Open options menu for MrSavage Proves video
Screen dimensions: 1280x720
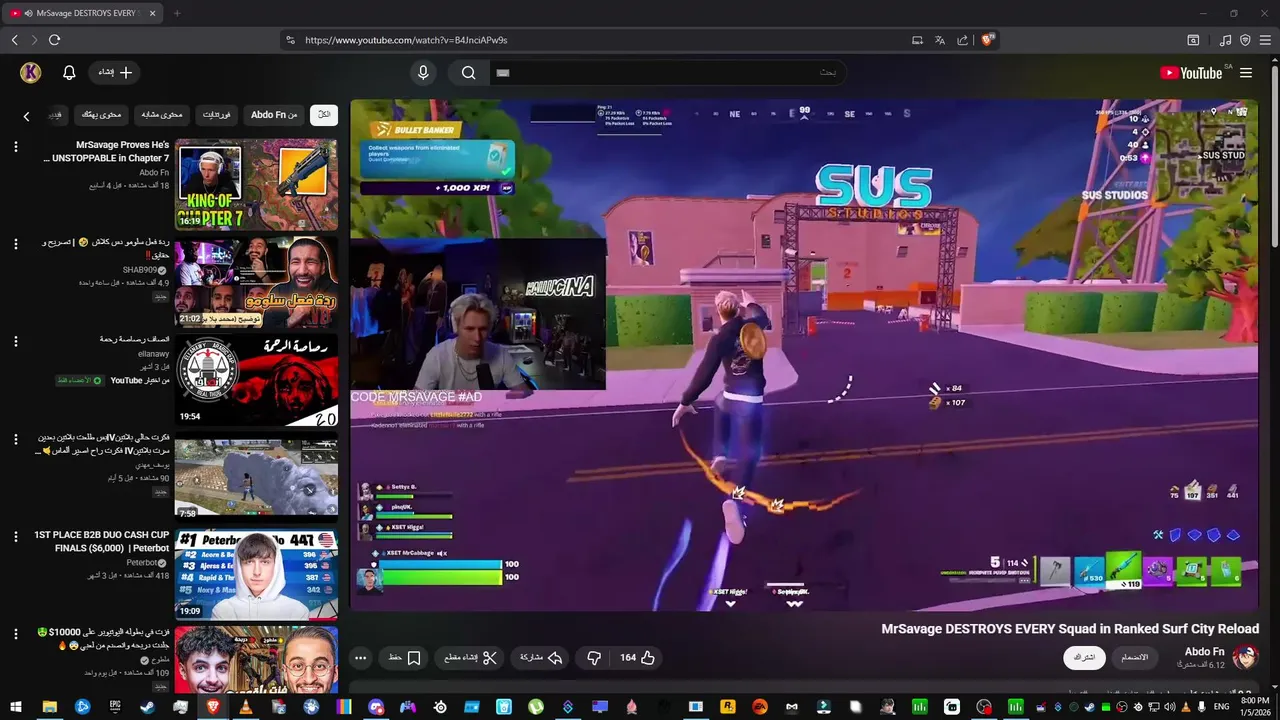click(16, 147)
